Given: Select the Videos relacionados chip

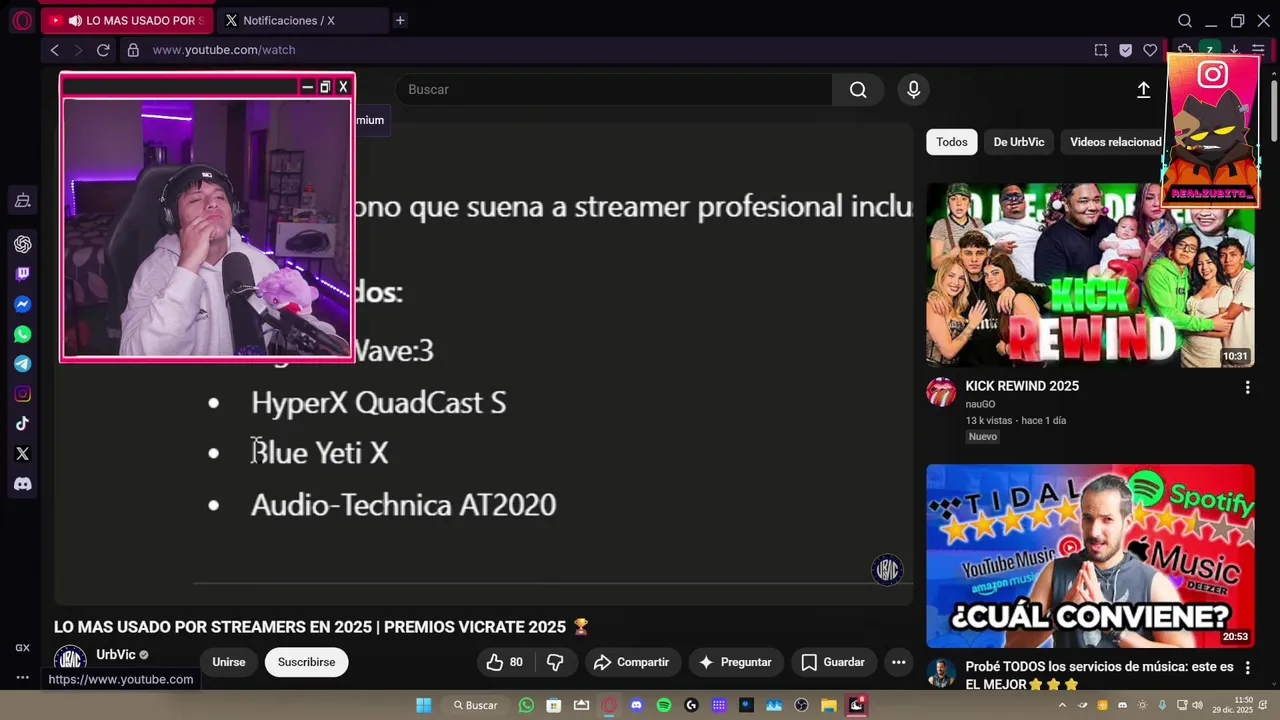Looking at the screenshot, I should (x=1115, y=142).
